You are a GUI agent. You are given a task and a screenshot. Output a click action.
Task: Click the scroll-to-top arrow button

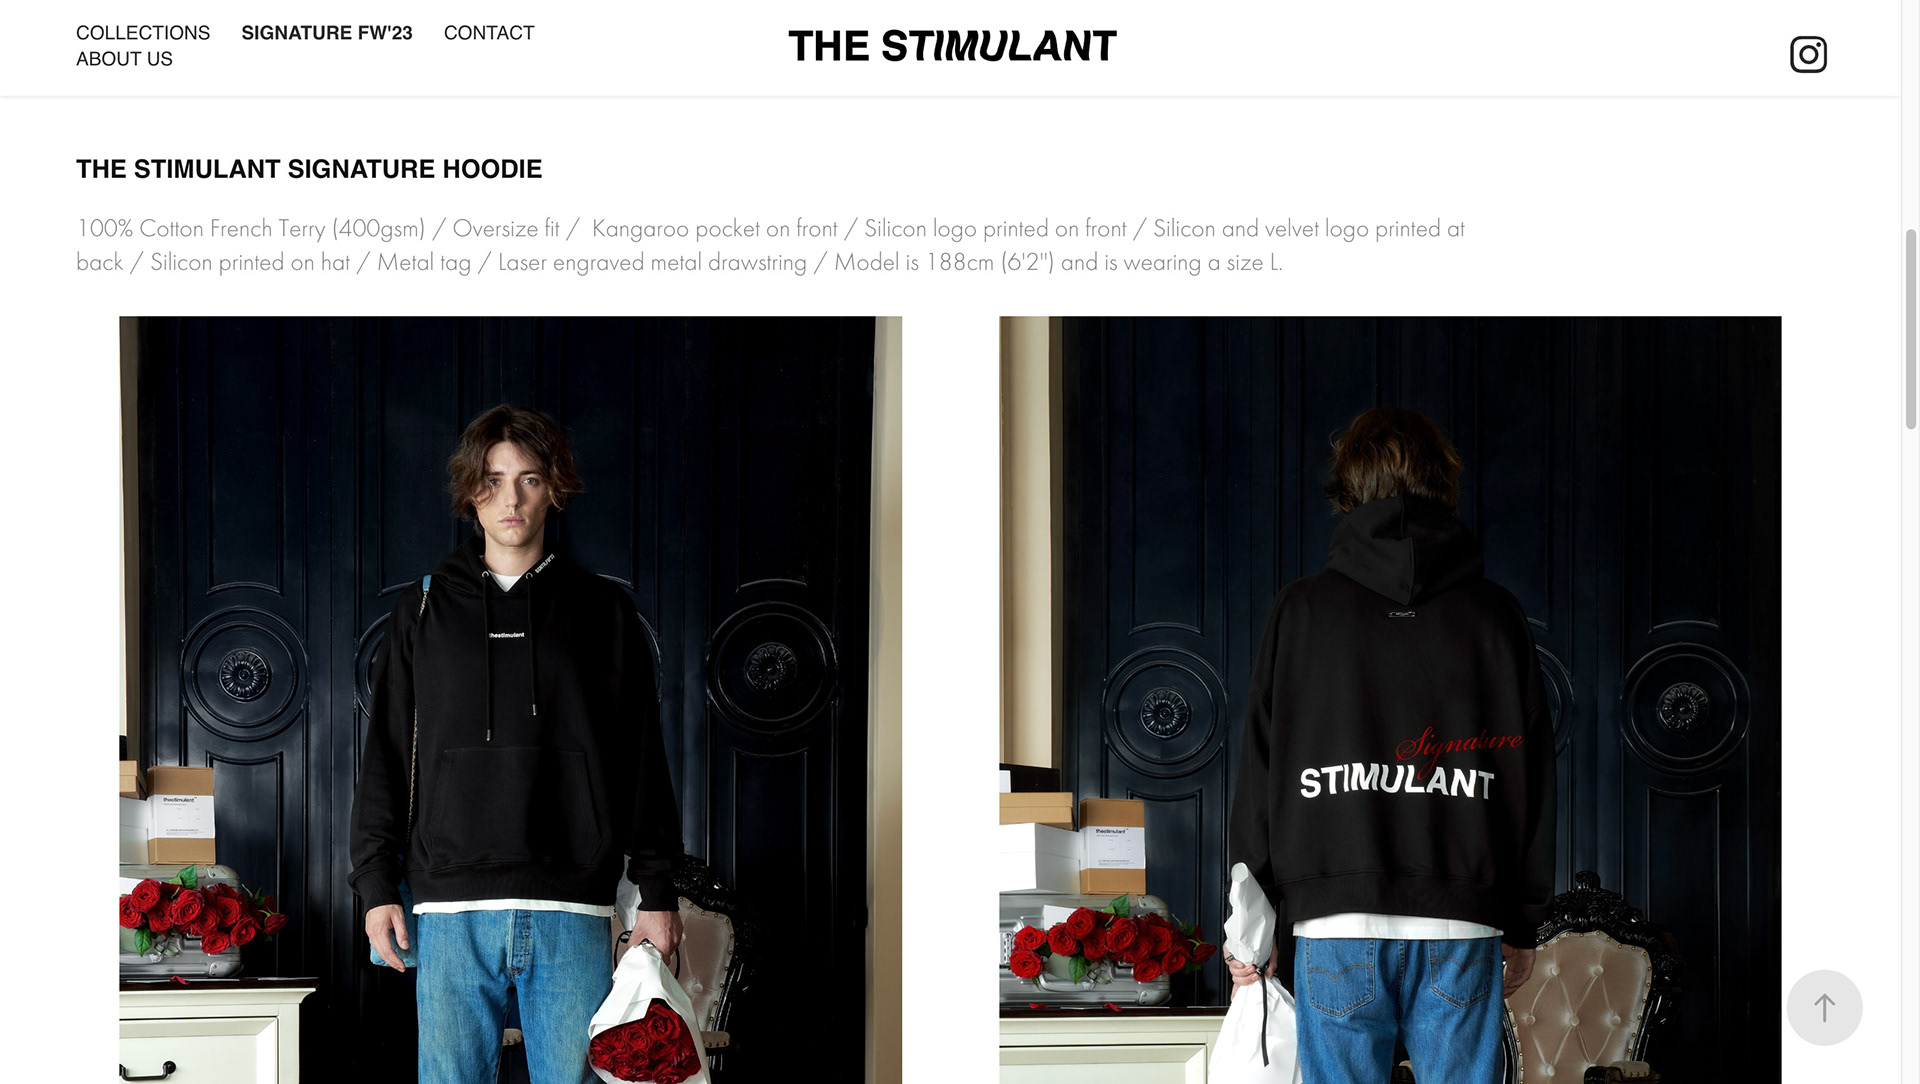[x=1824, y=1008]
